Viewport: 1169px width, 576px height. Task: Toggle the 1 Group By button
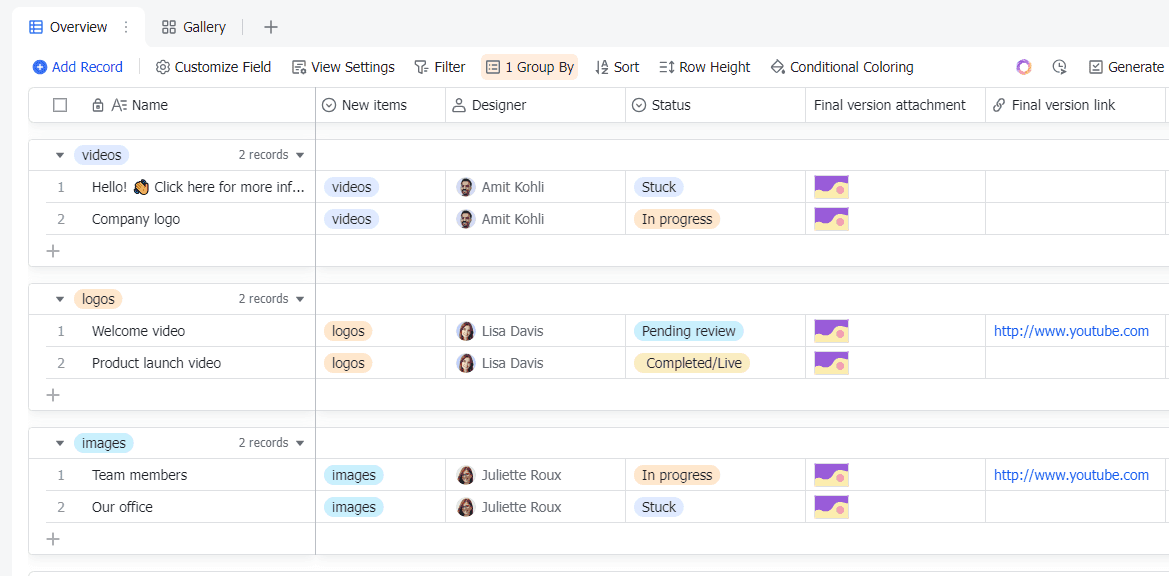(x=529, y=67)
